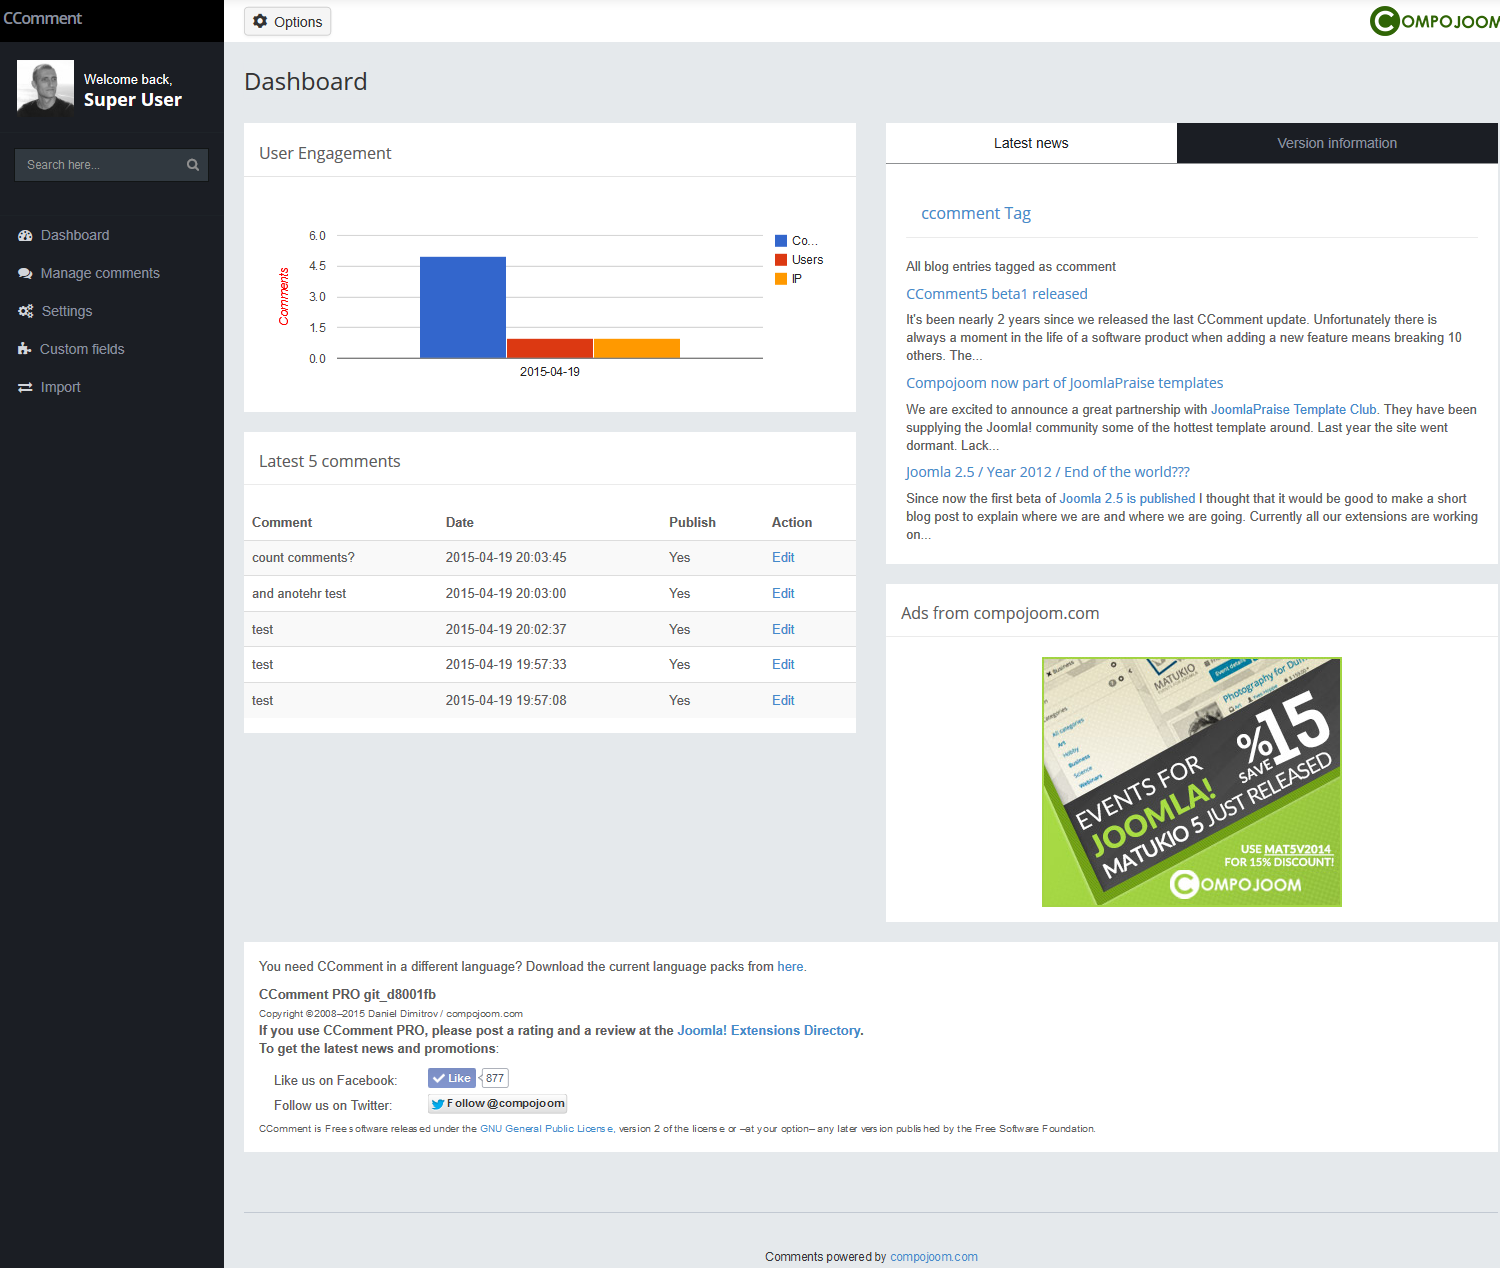Open 'Compojoom now part of JoomlaPraise templates' article
The height and width of the screenshot is (1268, 1500).
pyautogui.click(x=1064, y=383)
